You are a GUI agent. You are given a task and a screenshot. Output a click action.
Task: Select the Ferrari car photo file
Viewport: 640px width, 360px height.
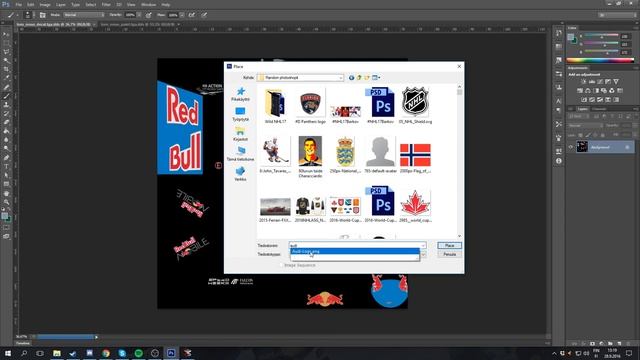point(276,209)
